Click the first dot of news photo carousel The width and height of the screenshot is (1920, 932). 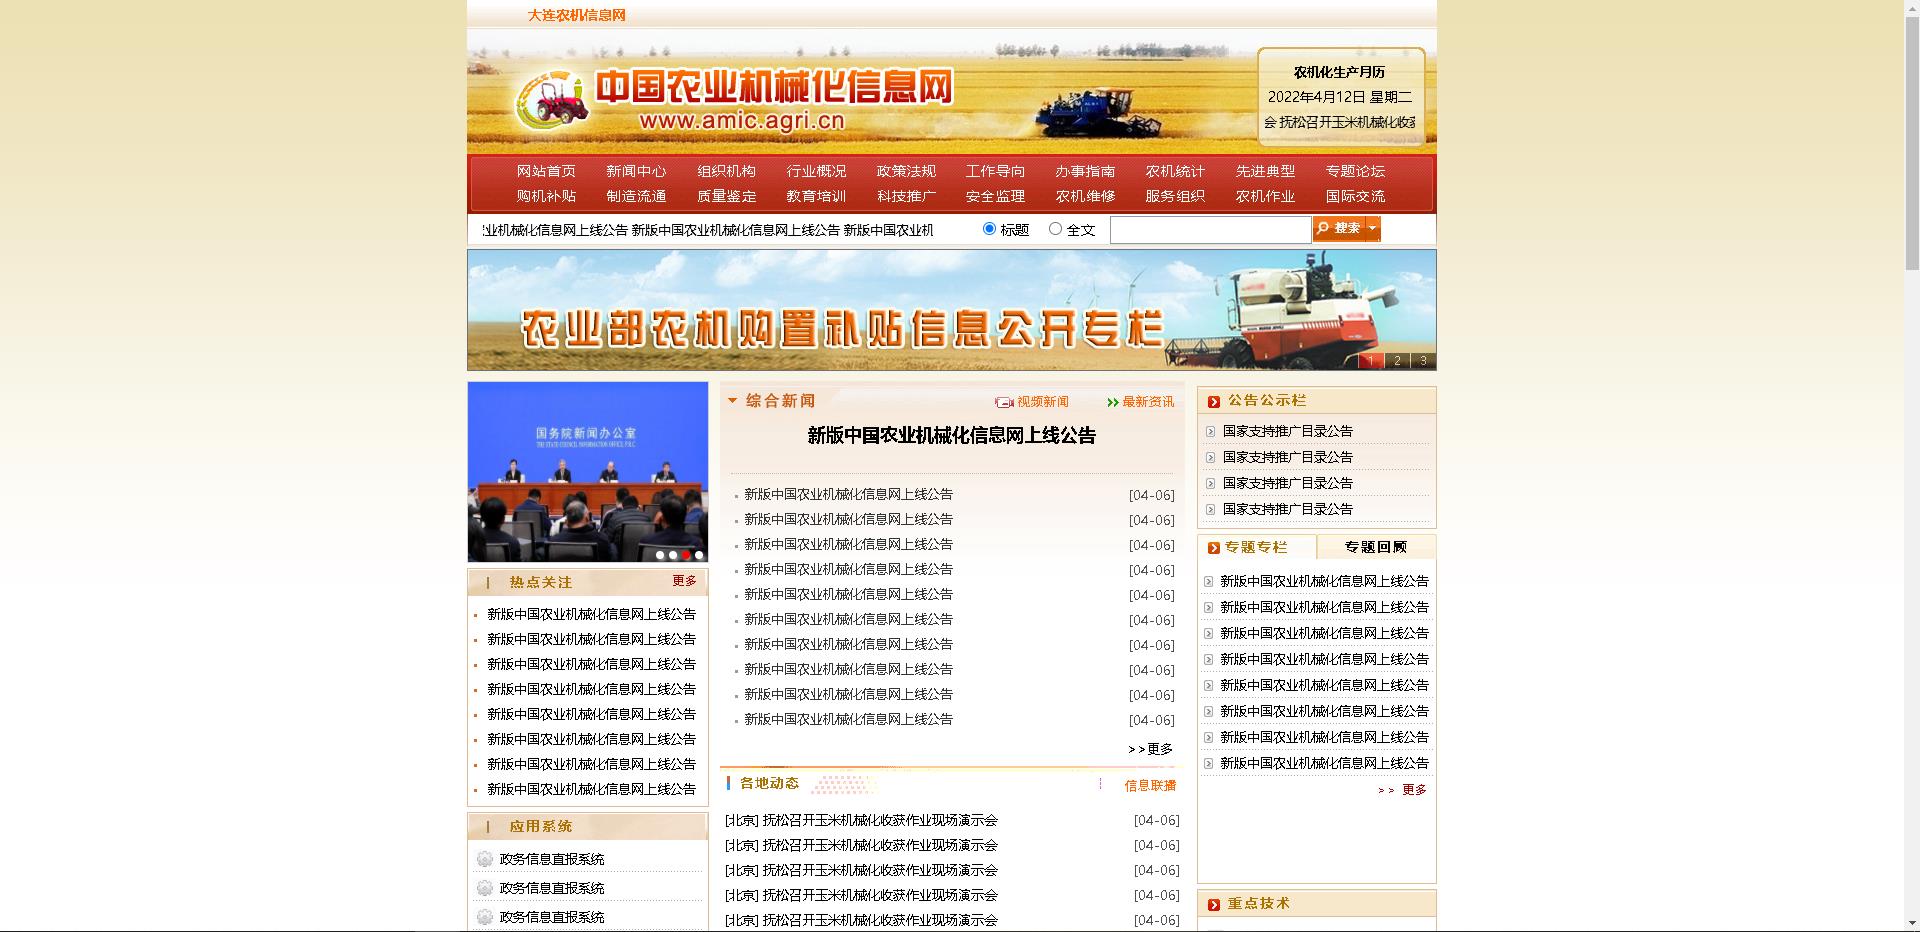[660, 555]
